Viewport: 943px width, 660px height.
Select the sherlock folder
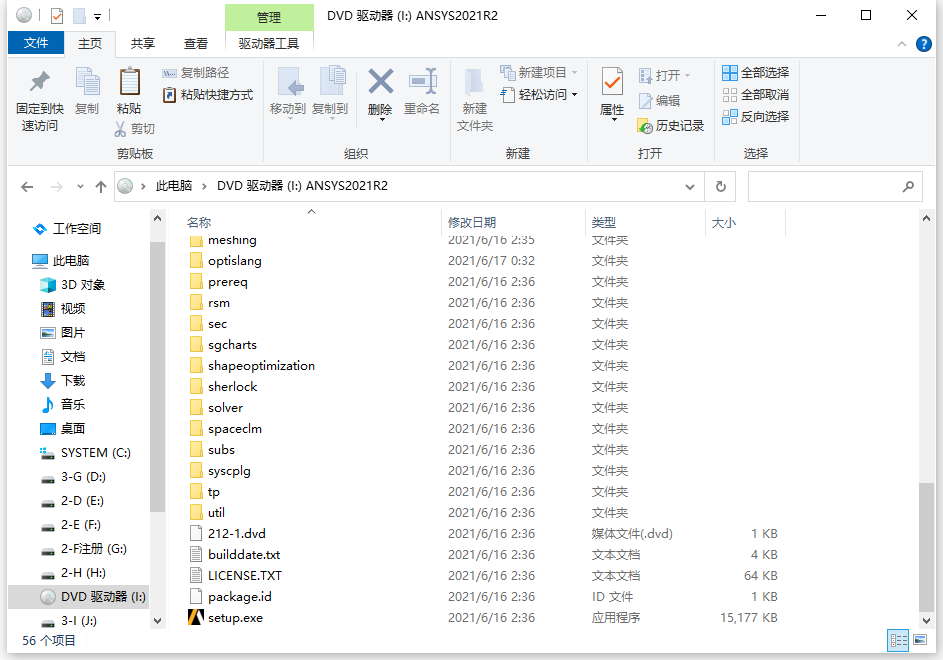[x=232, y=386]
